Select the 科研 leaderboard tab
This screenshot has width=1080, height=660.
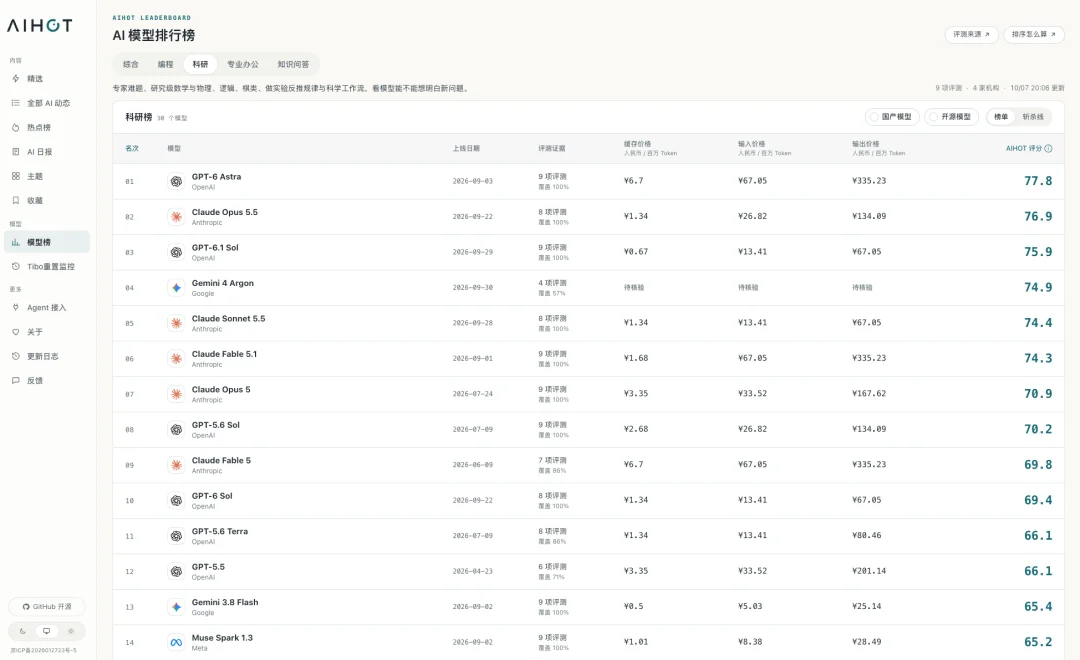point(200,64)
